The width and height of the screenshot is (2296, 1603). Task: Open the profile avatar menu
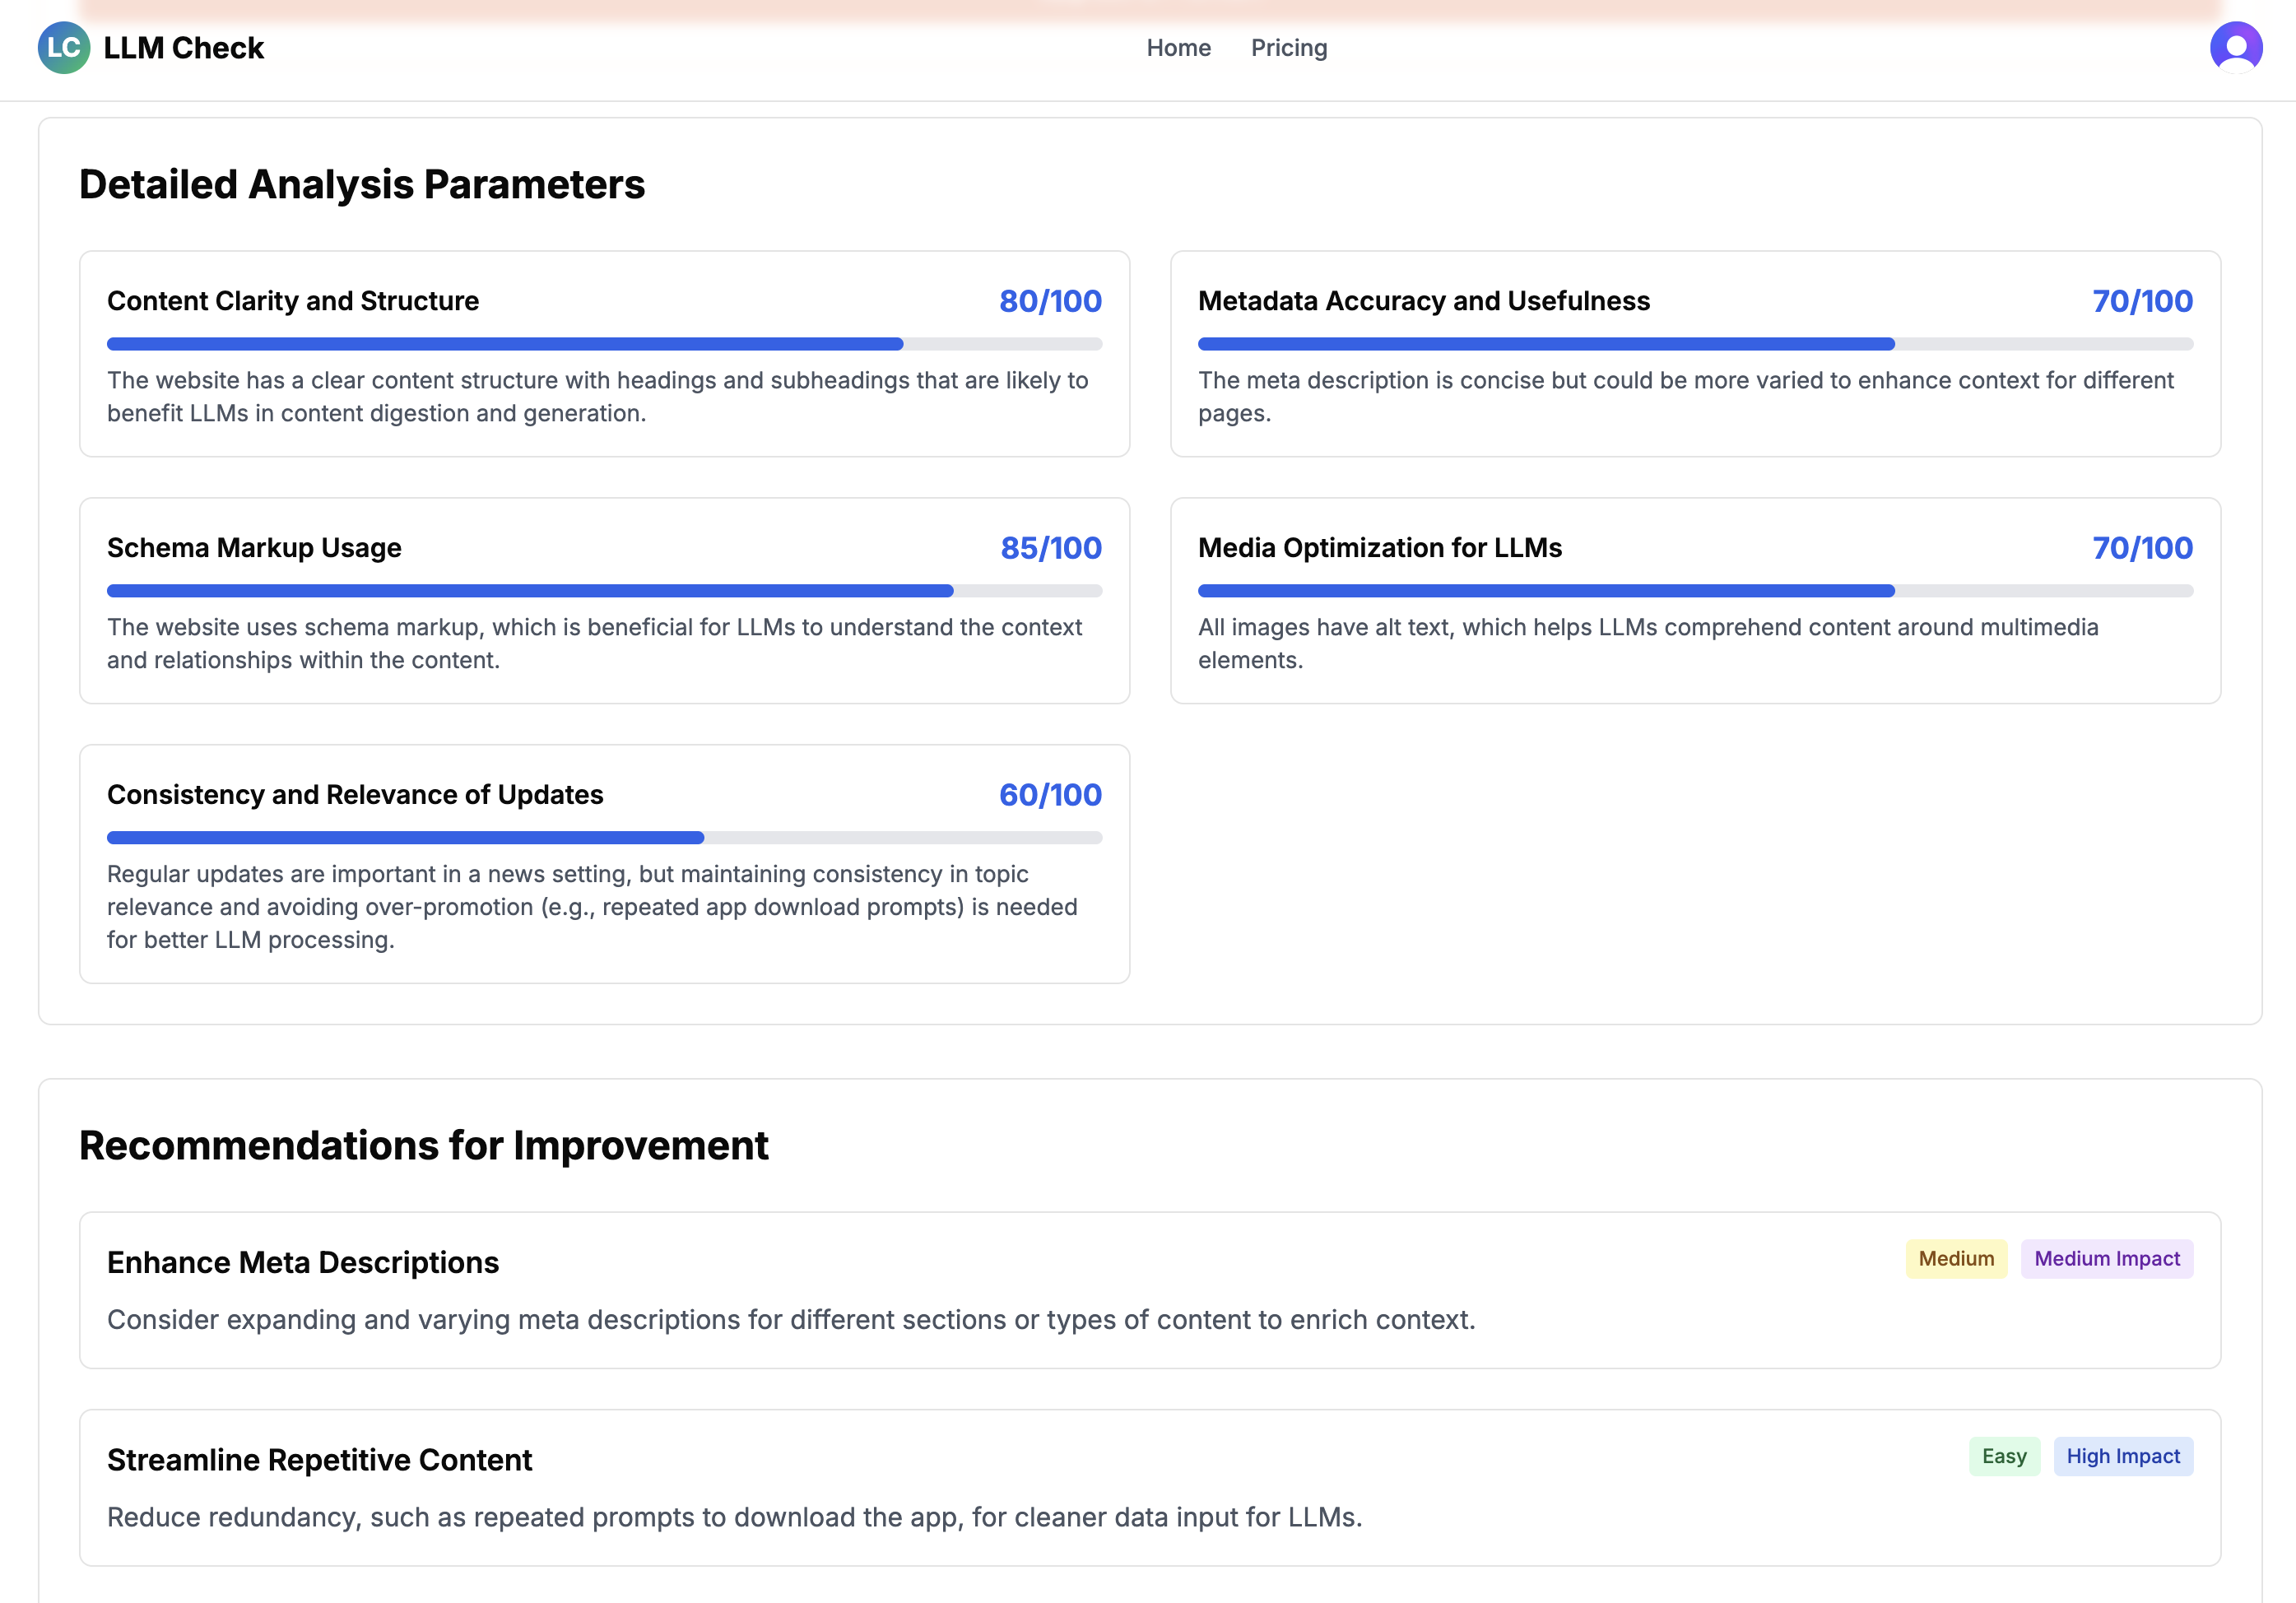click(x=2237, y=47)
